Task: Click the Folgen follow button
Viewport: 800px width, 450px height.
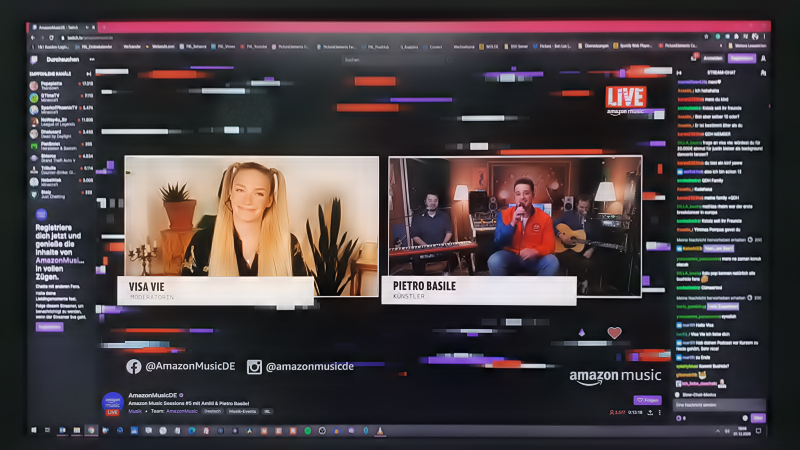Action: click(648, 399)
